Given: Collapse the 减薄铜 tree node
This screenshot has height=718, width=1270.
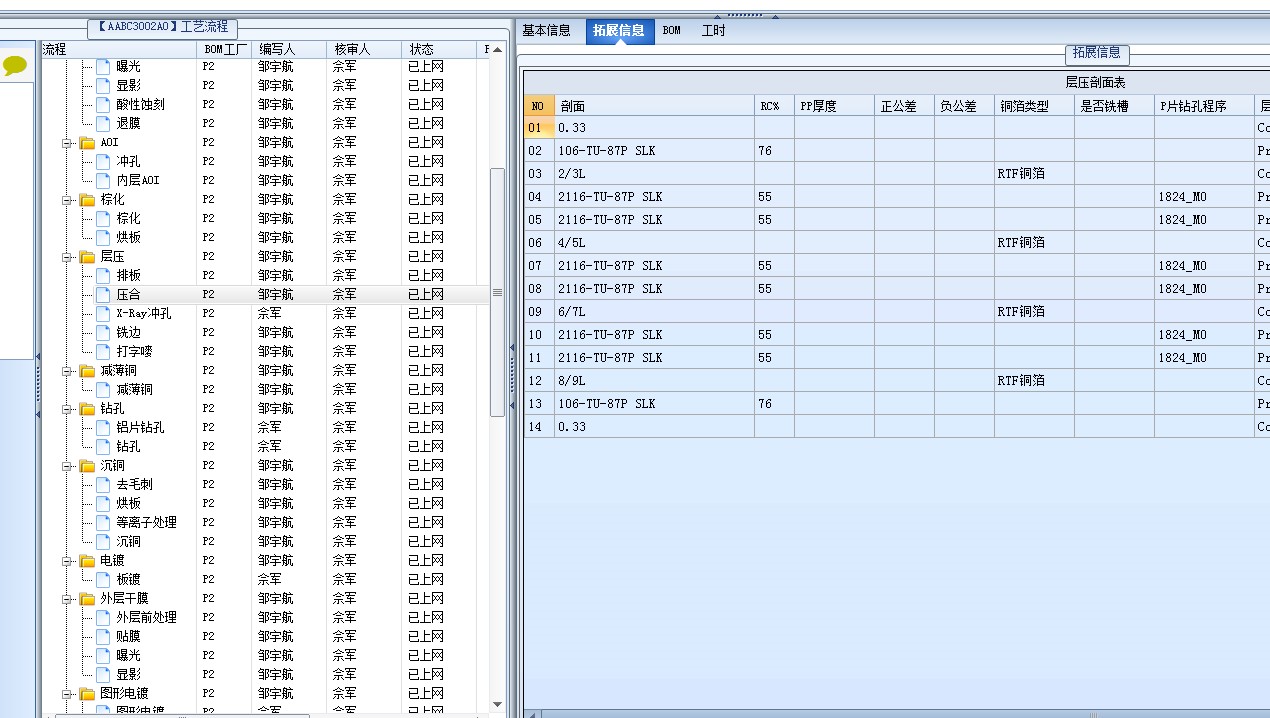Looking at the screenshot, I should click(67, 371).
